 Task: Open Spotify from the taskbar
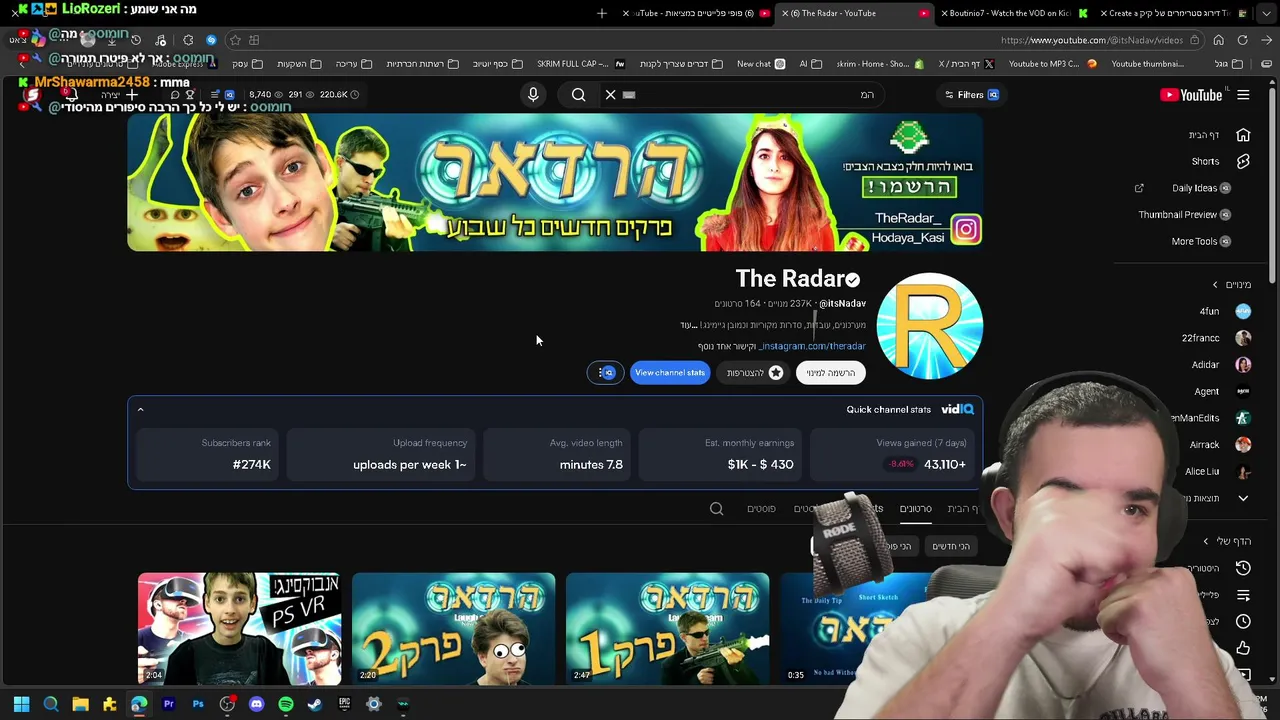click(x=286, y=704)
